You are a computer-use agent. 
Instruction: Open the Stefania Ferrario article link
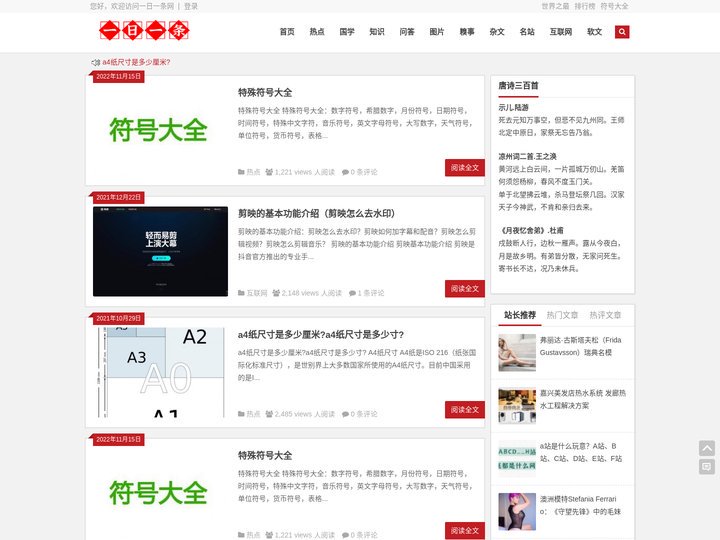click(580, 505)
